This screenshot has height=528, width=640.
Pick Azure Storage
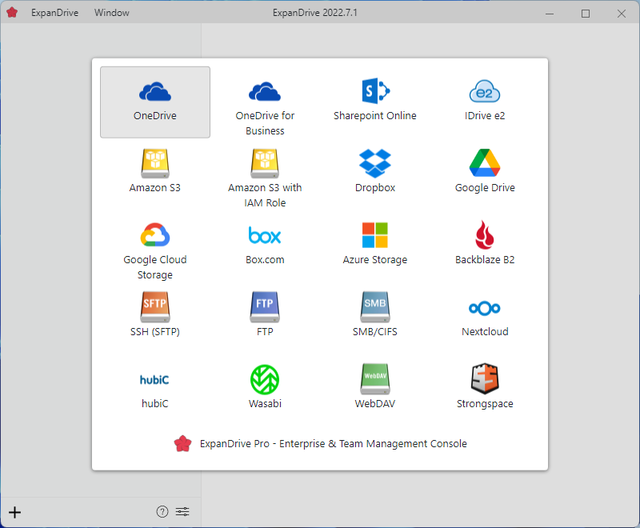[375, 236]
